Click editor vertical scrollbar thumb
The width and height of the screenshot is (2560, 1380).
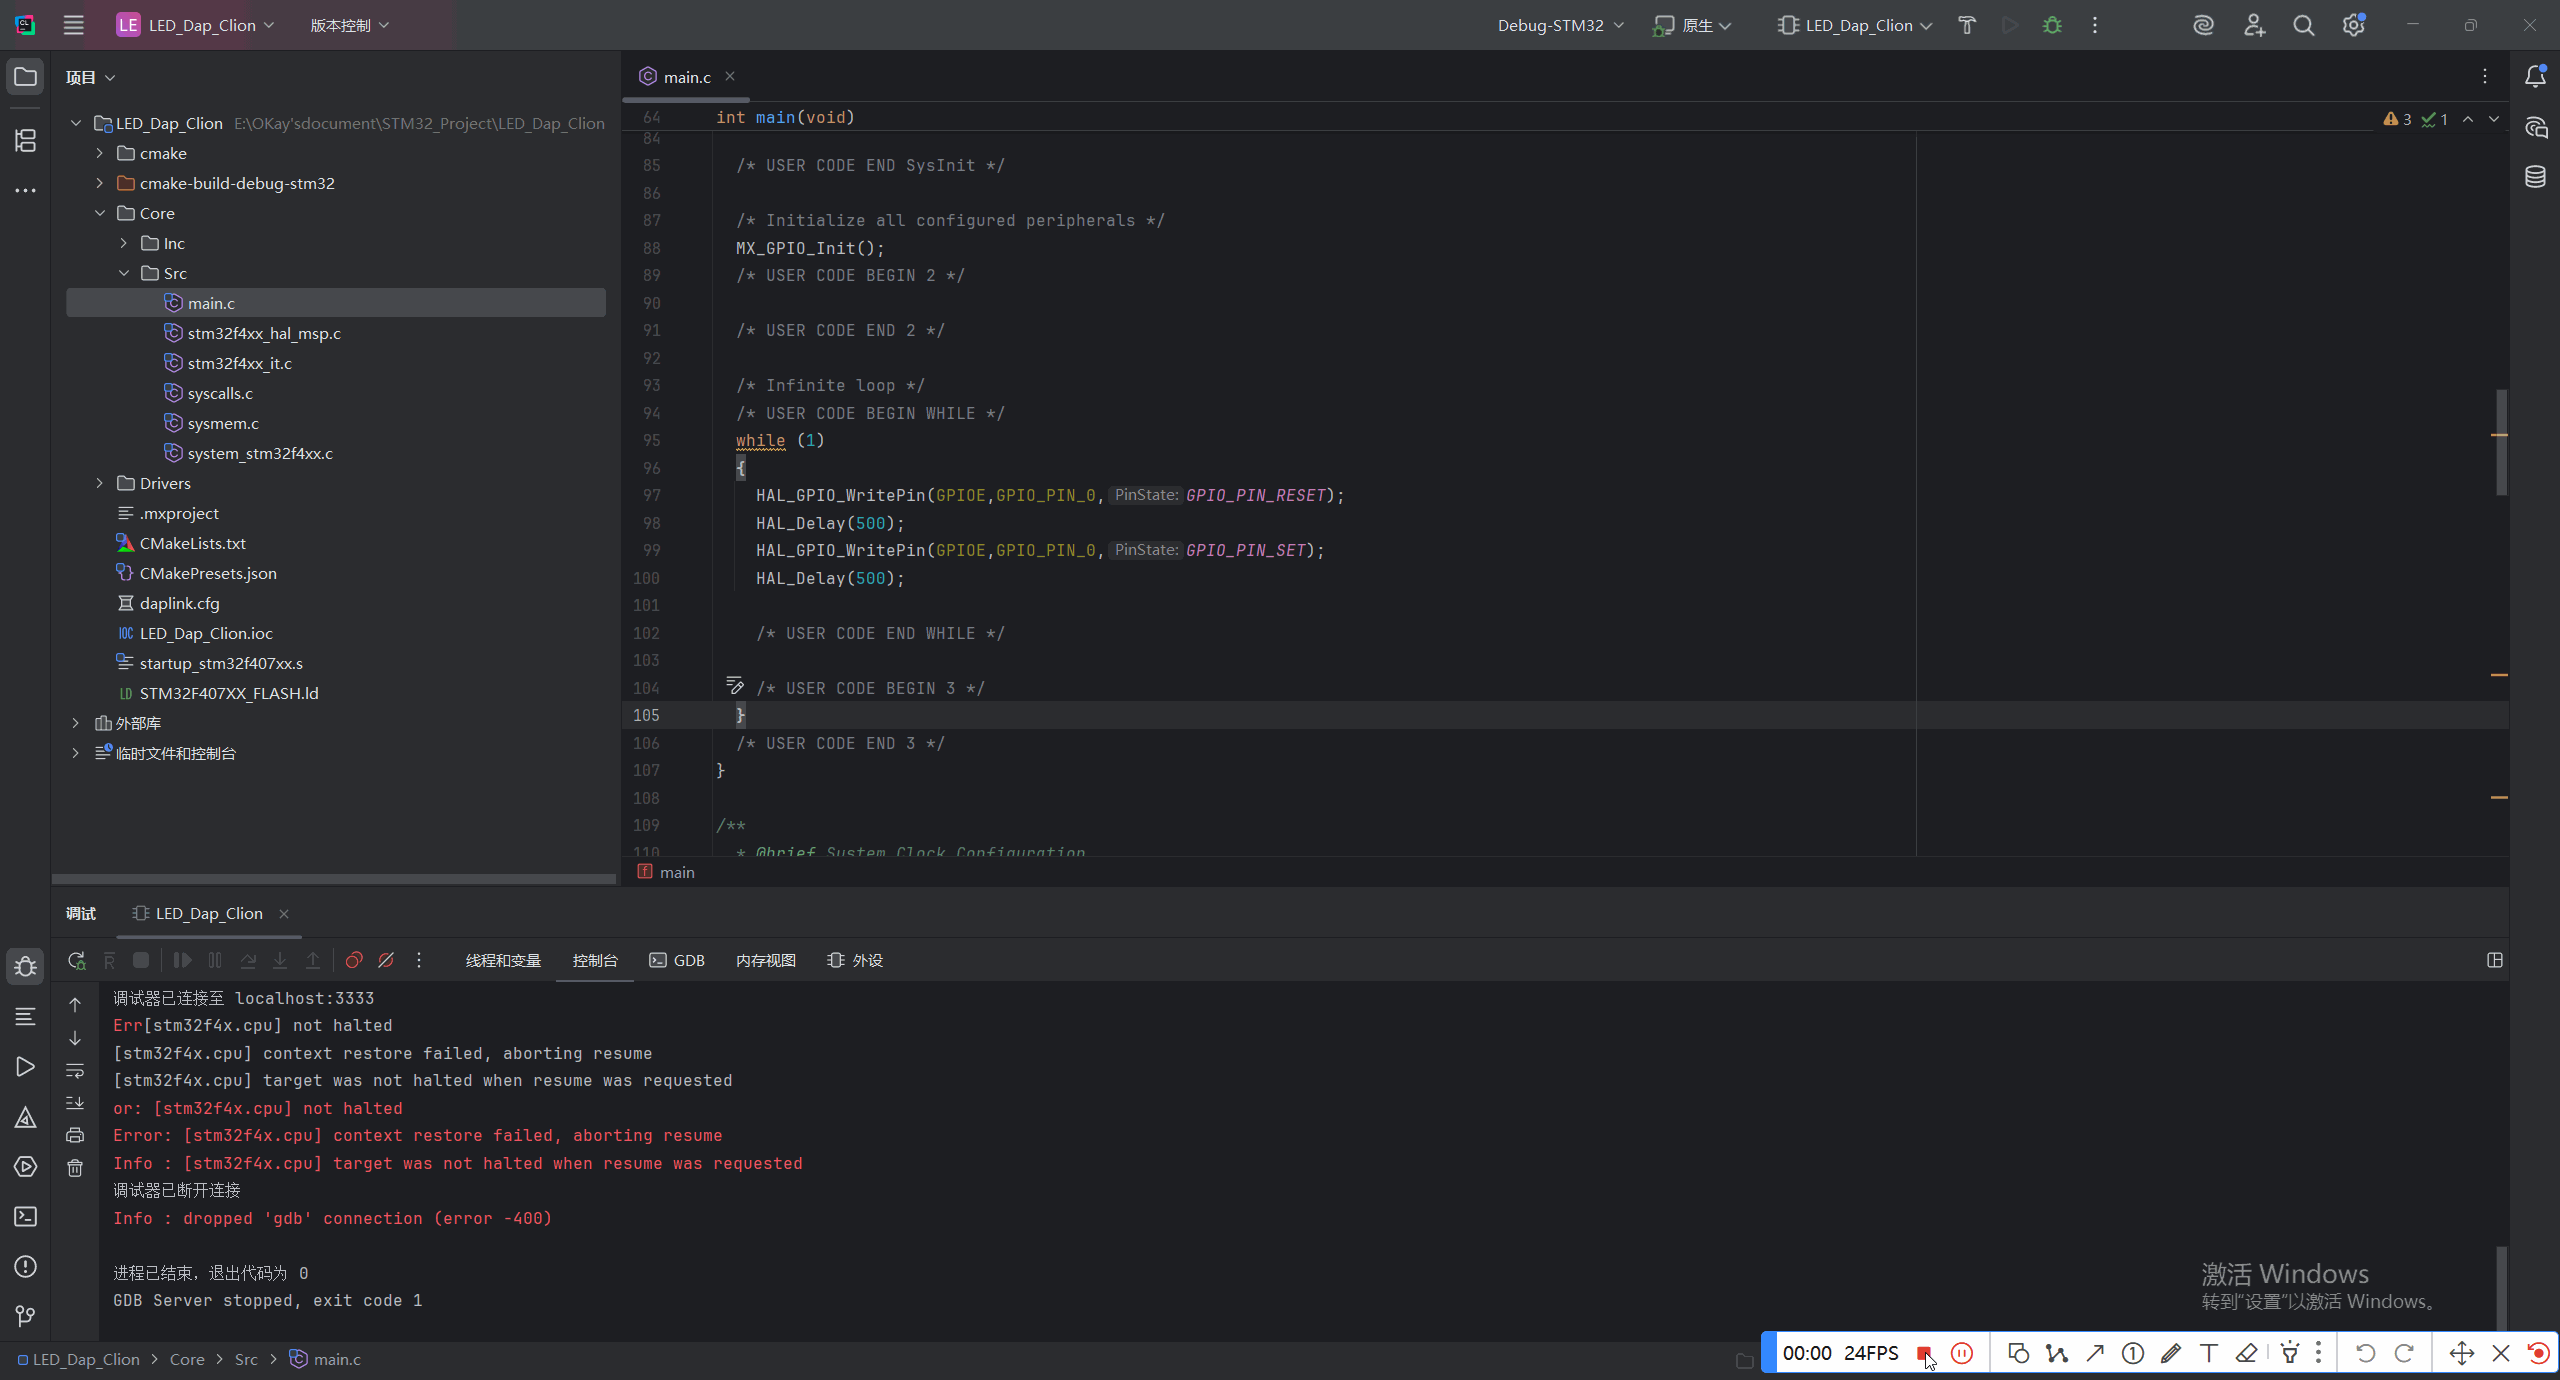pos(2502,442)
